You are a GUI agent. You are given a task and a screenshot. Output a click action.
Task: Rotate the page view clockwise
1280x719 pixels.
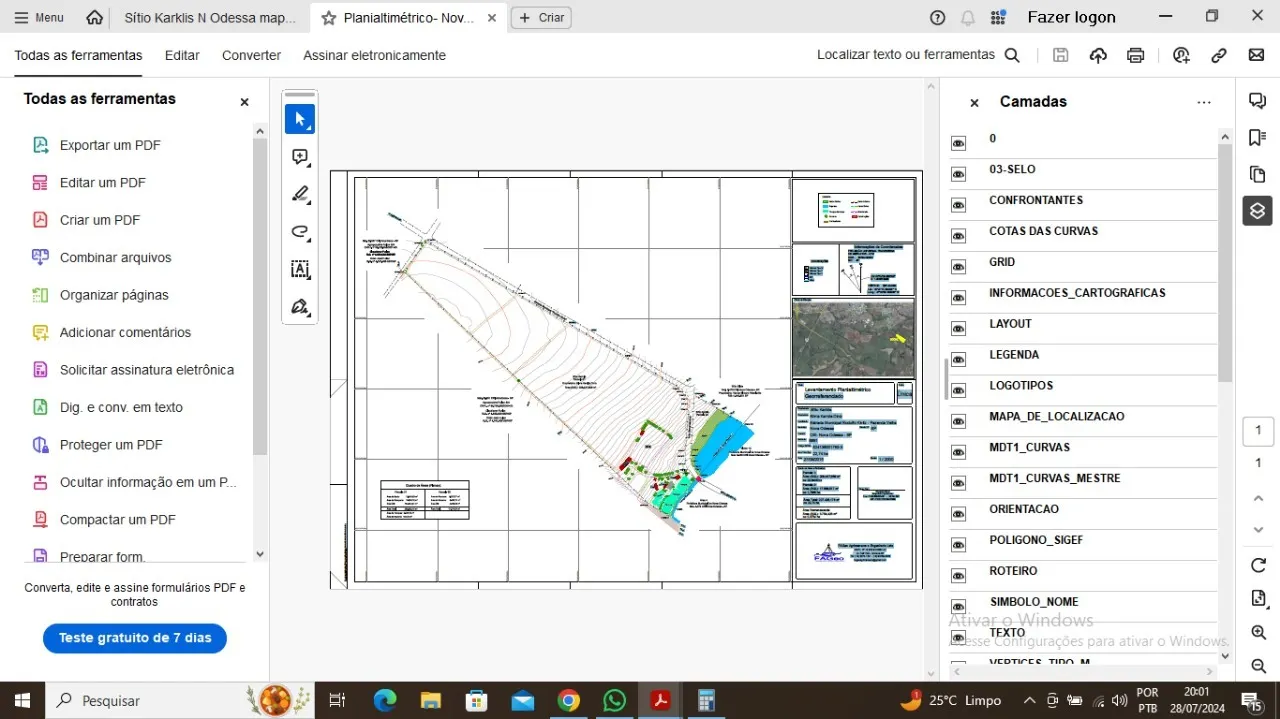pyautogui.click(x=1258, y=566)
